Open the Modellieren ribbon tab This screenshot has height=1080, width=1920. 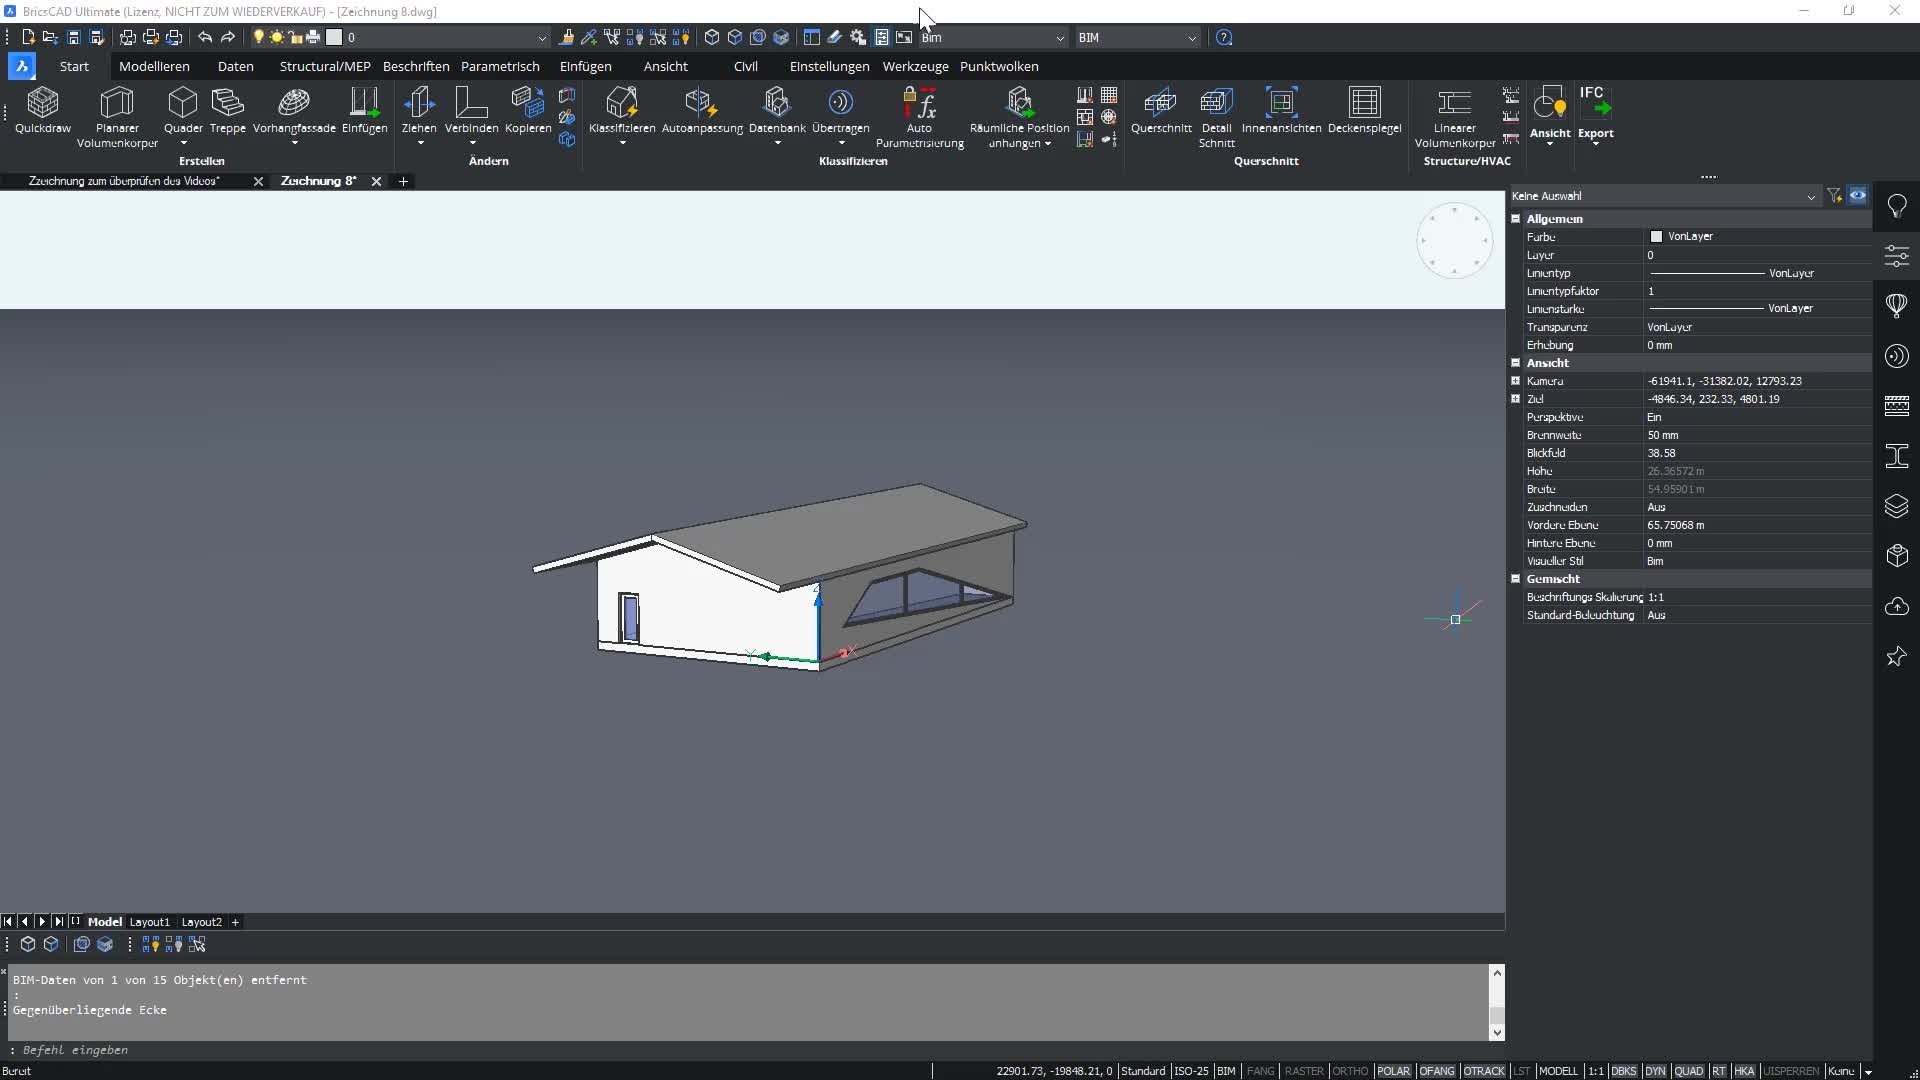click(x=154, y=66)
